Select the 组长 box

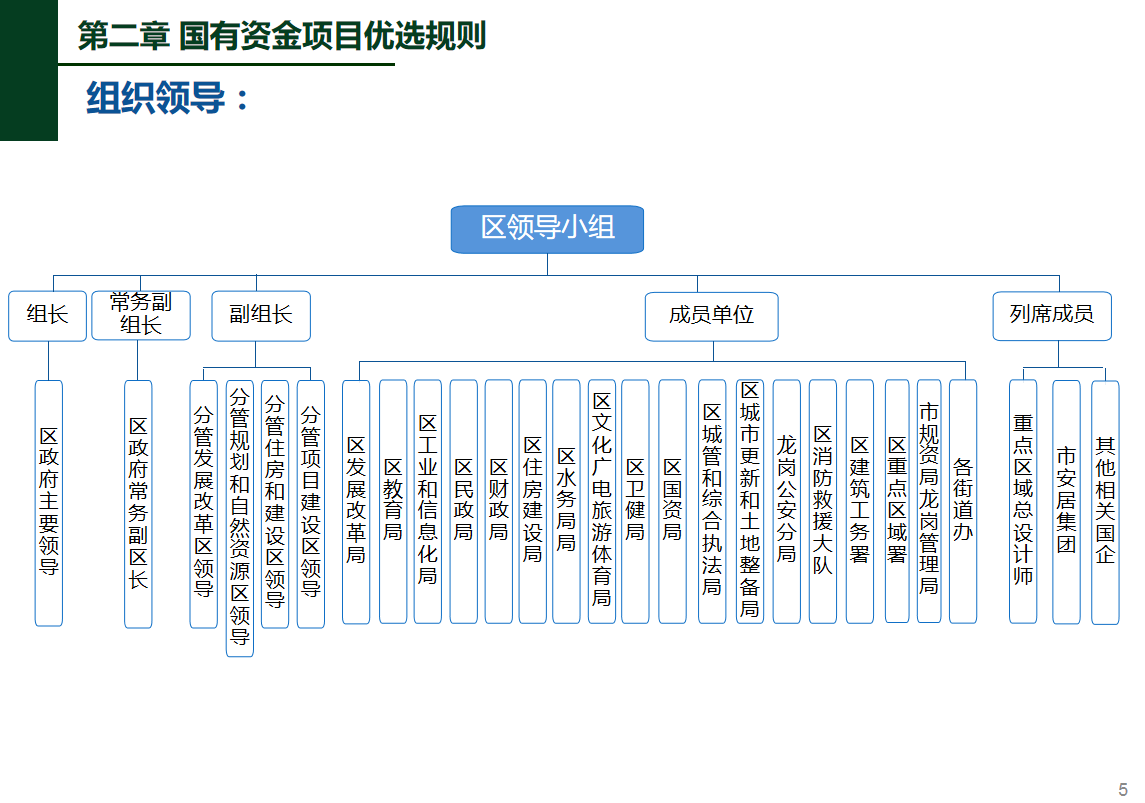click(x=47, y=315)
